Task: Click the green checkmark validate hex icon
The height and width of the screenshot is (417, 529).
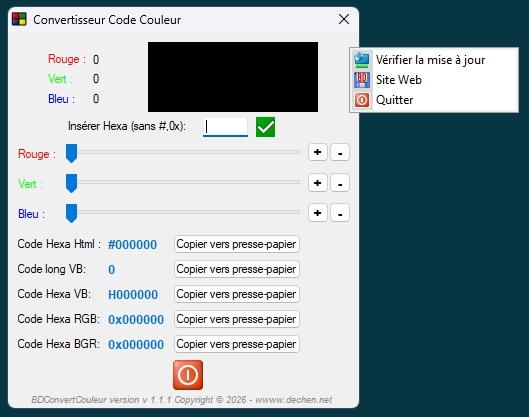Action: [x=265, y=127]
